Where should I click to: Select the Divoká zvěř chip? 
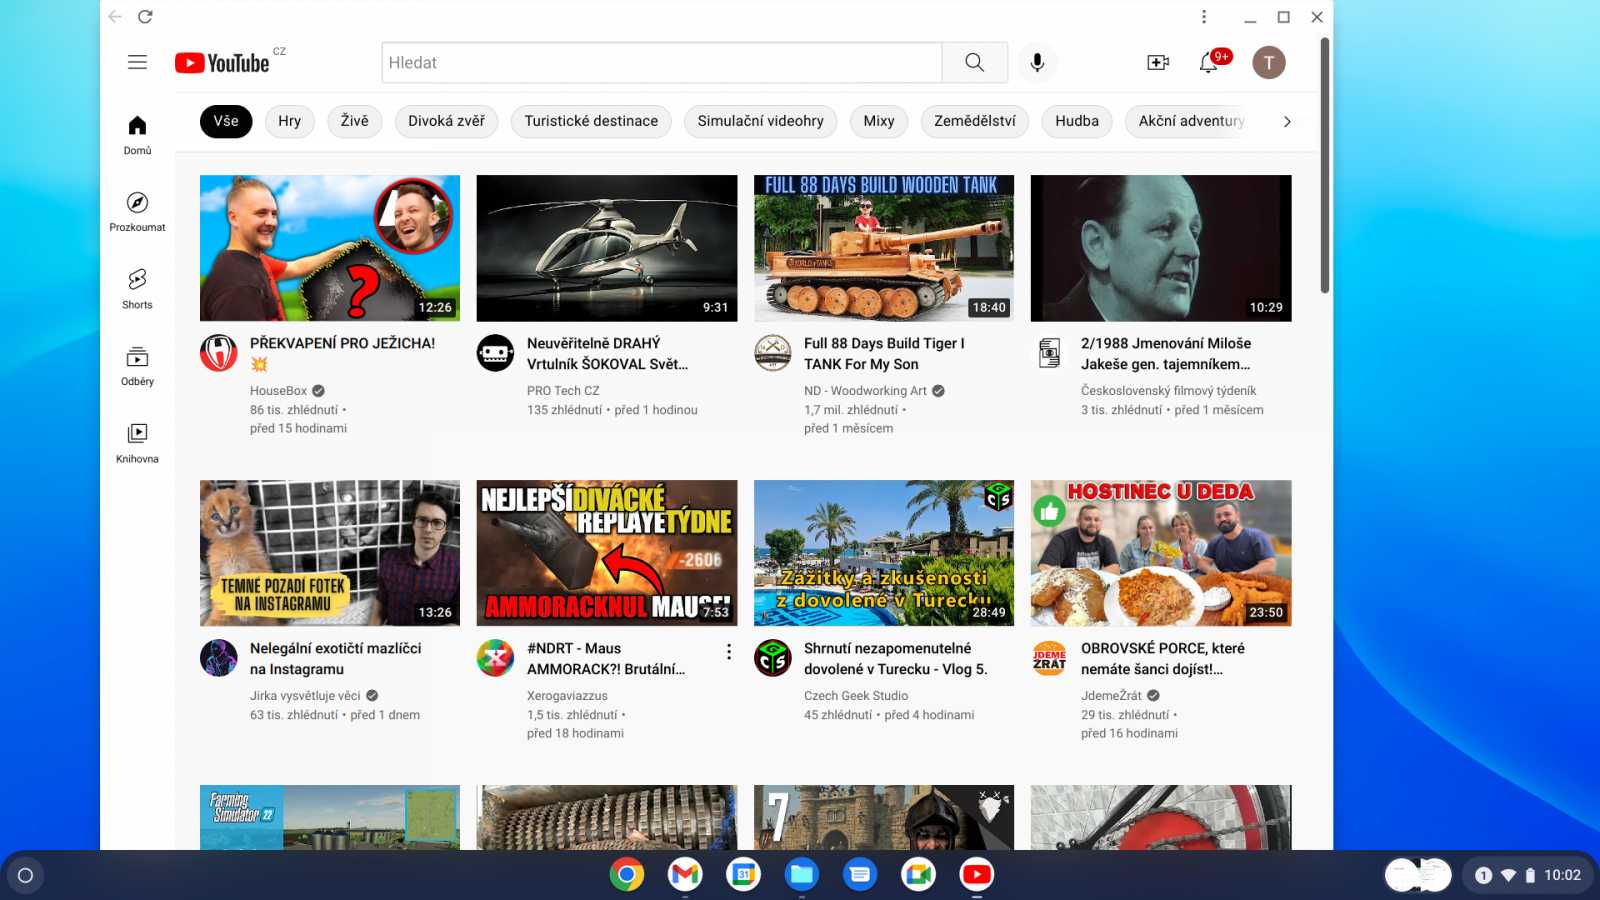[x=446, y=121]
